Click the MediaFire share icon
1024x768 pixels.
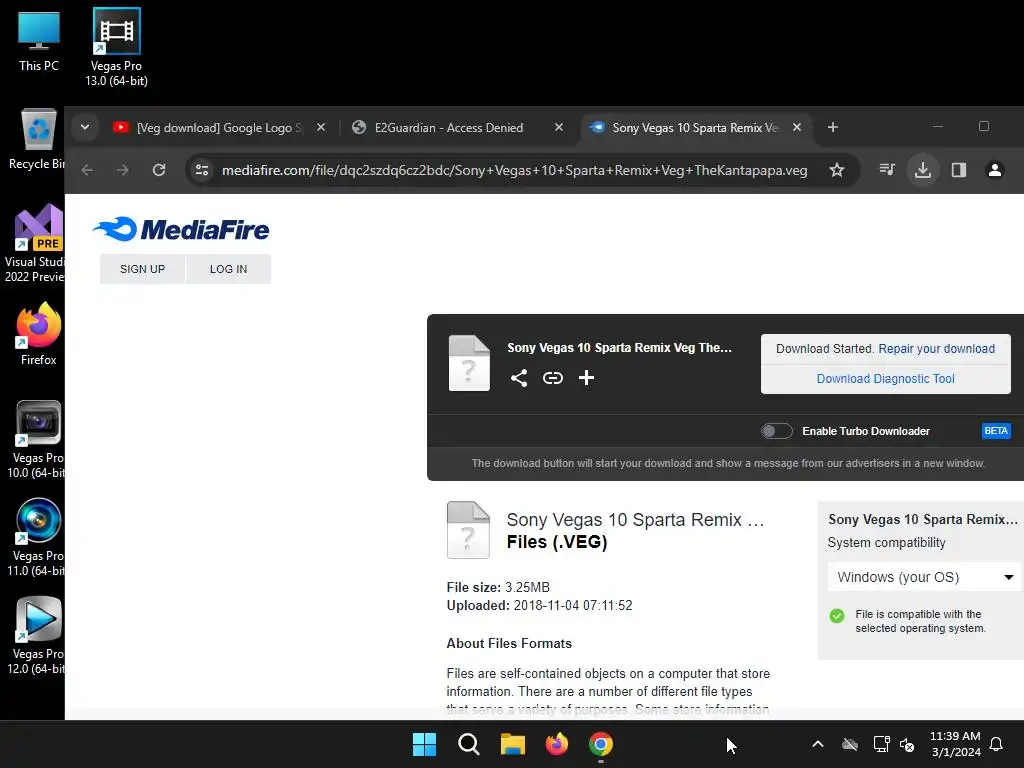[x=519, y=378]
